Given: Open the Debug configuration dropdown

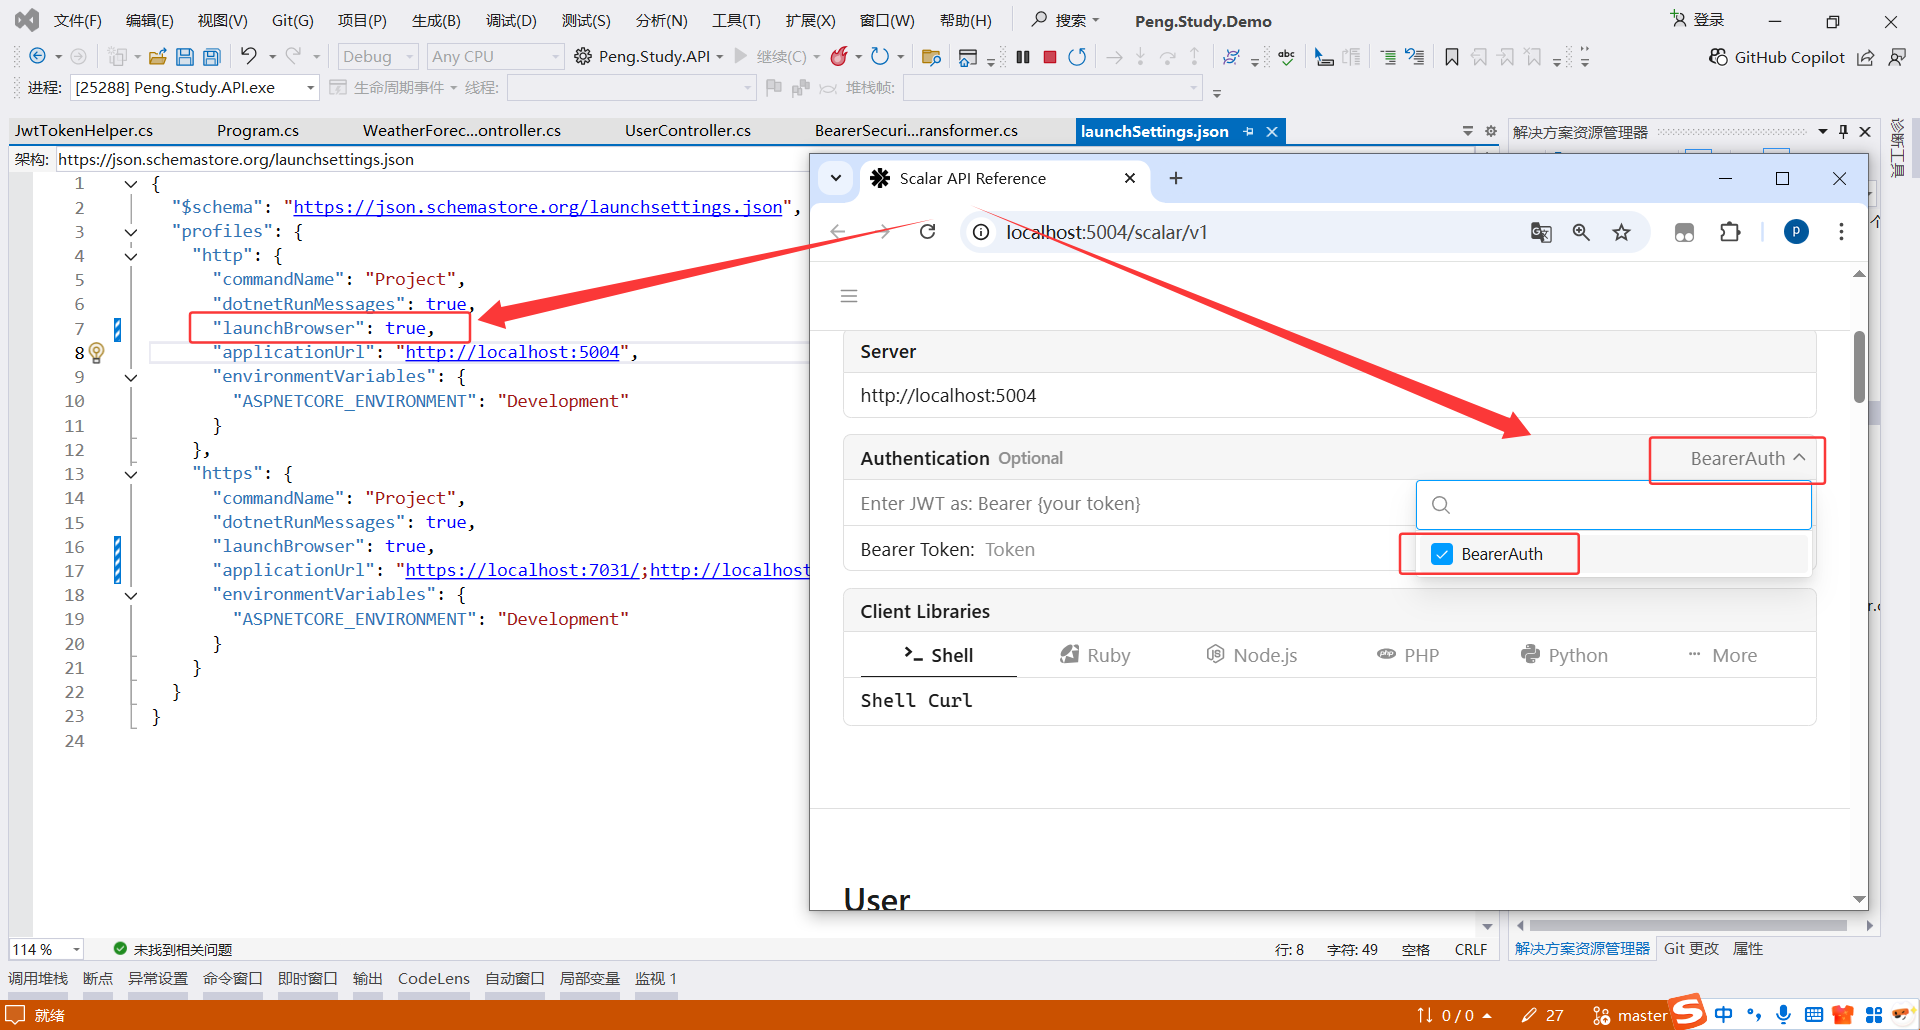Looking at the screenshot, I should point(376,57).
